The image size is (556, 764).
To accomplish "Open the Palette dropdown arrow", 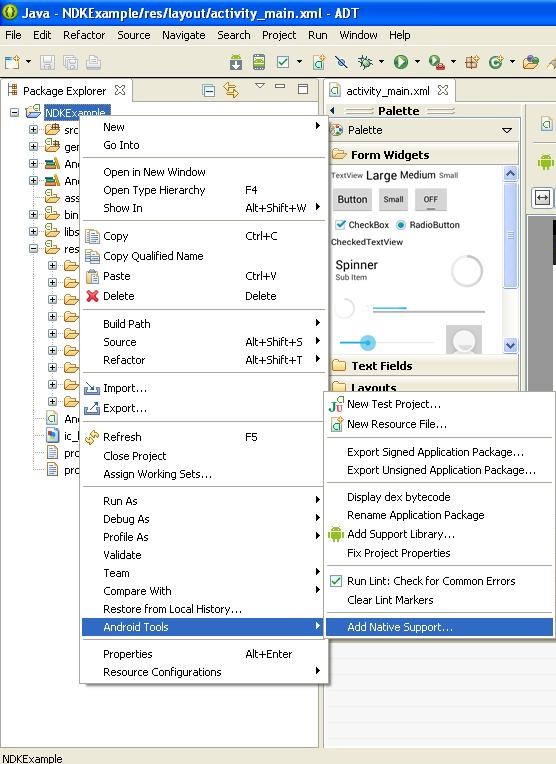I will pos(507,130).
